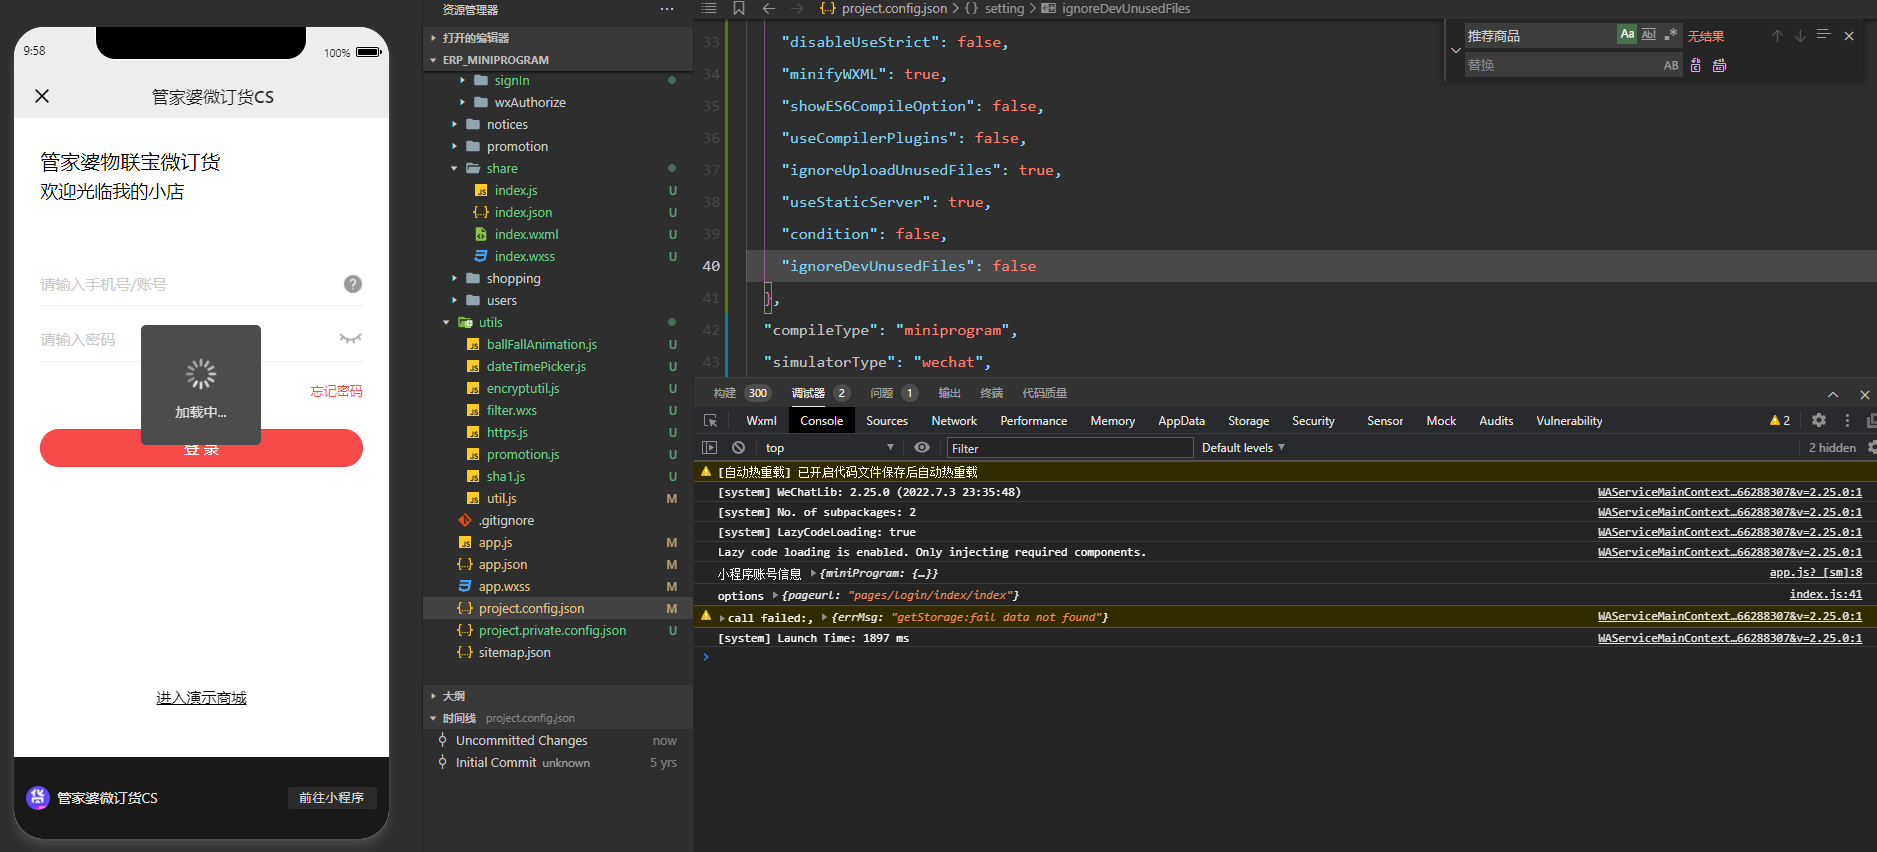Open app.json in the file tree
Viewport: 1877px width, 852px height.
tap(502, 565)
